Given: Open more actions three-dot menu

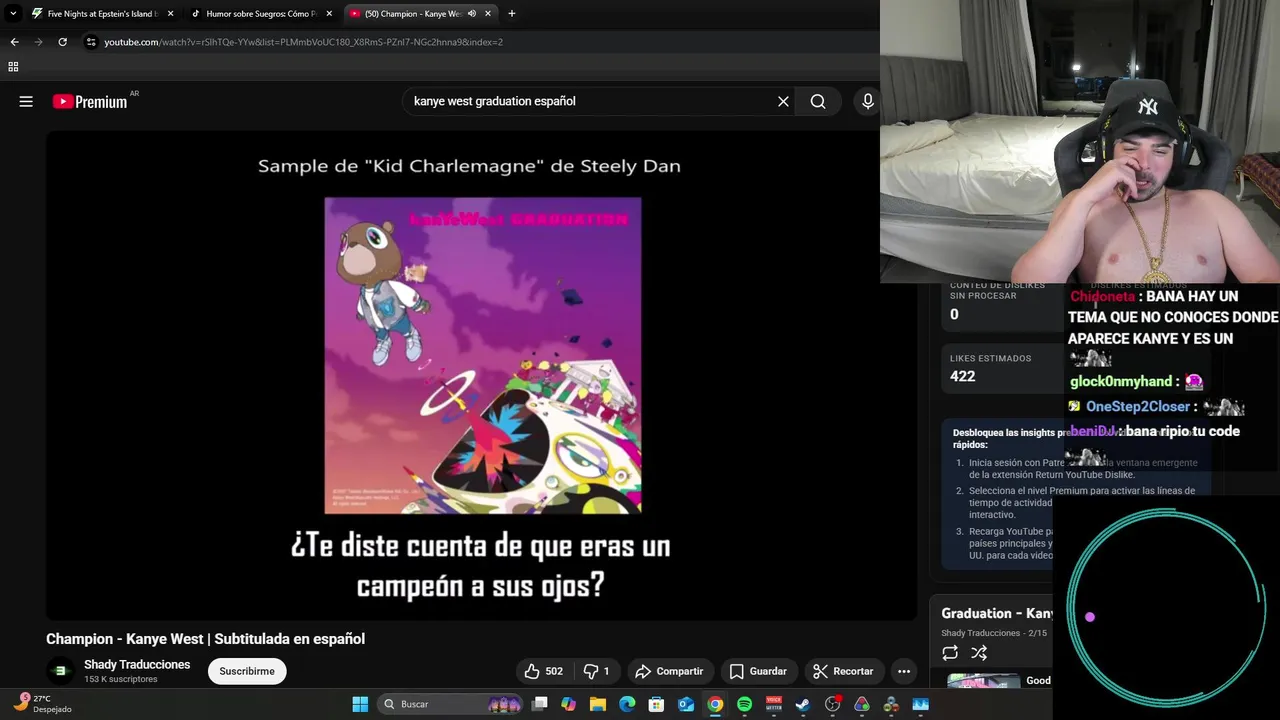Looking at the screenshot, I should [904, 671].
